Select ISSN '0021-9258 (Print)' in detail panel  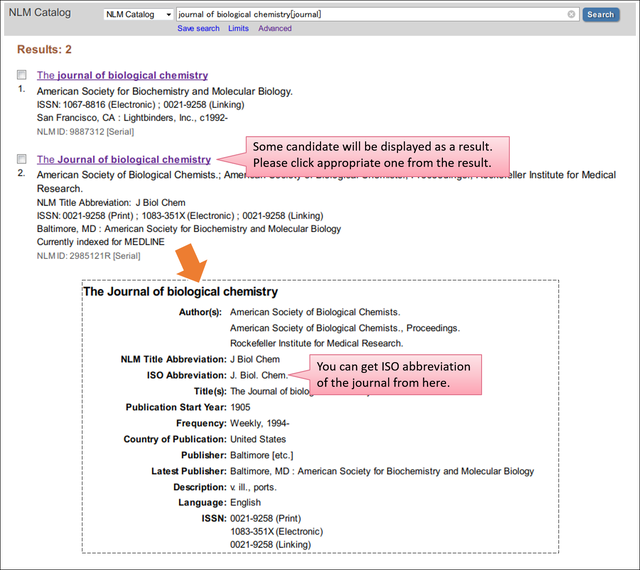click(266, 519)
